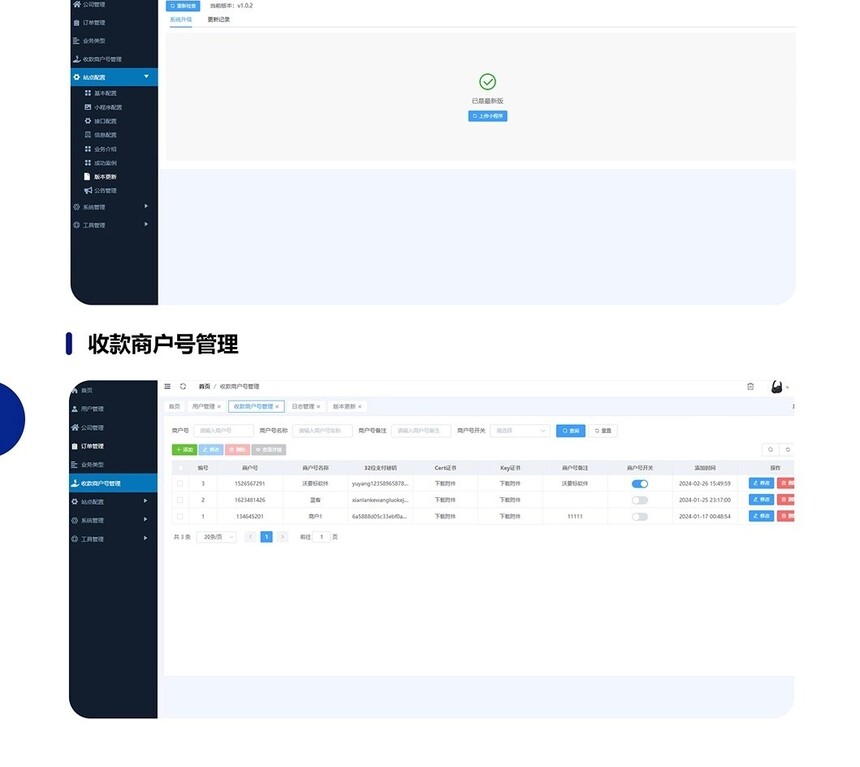
Task: Open 公司管理 in the merchant screenshot sidebar
Action: [x=87, y=427]
